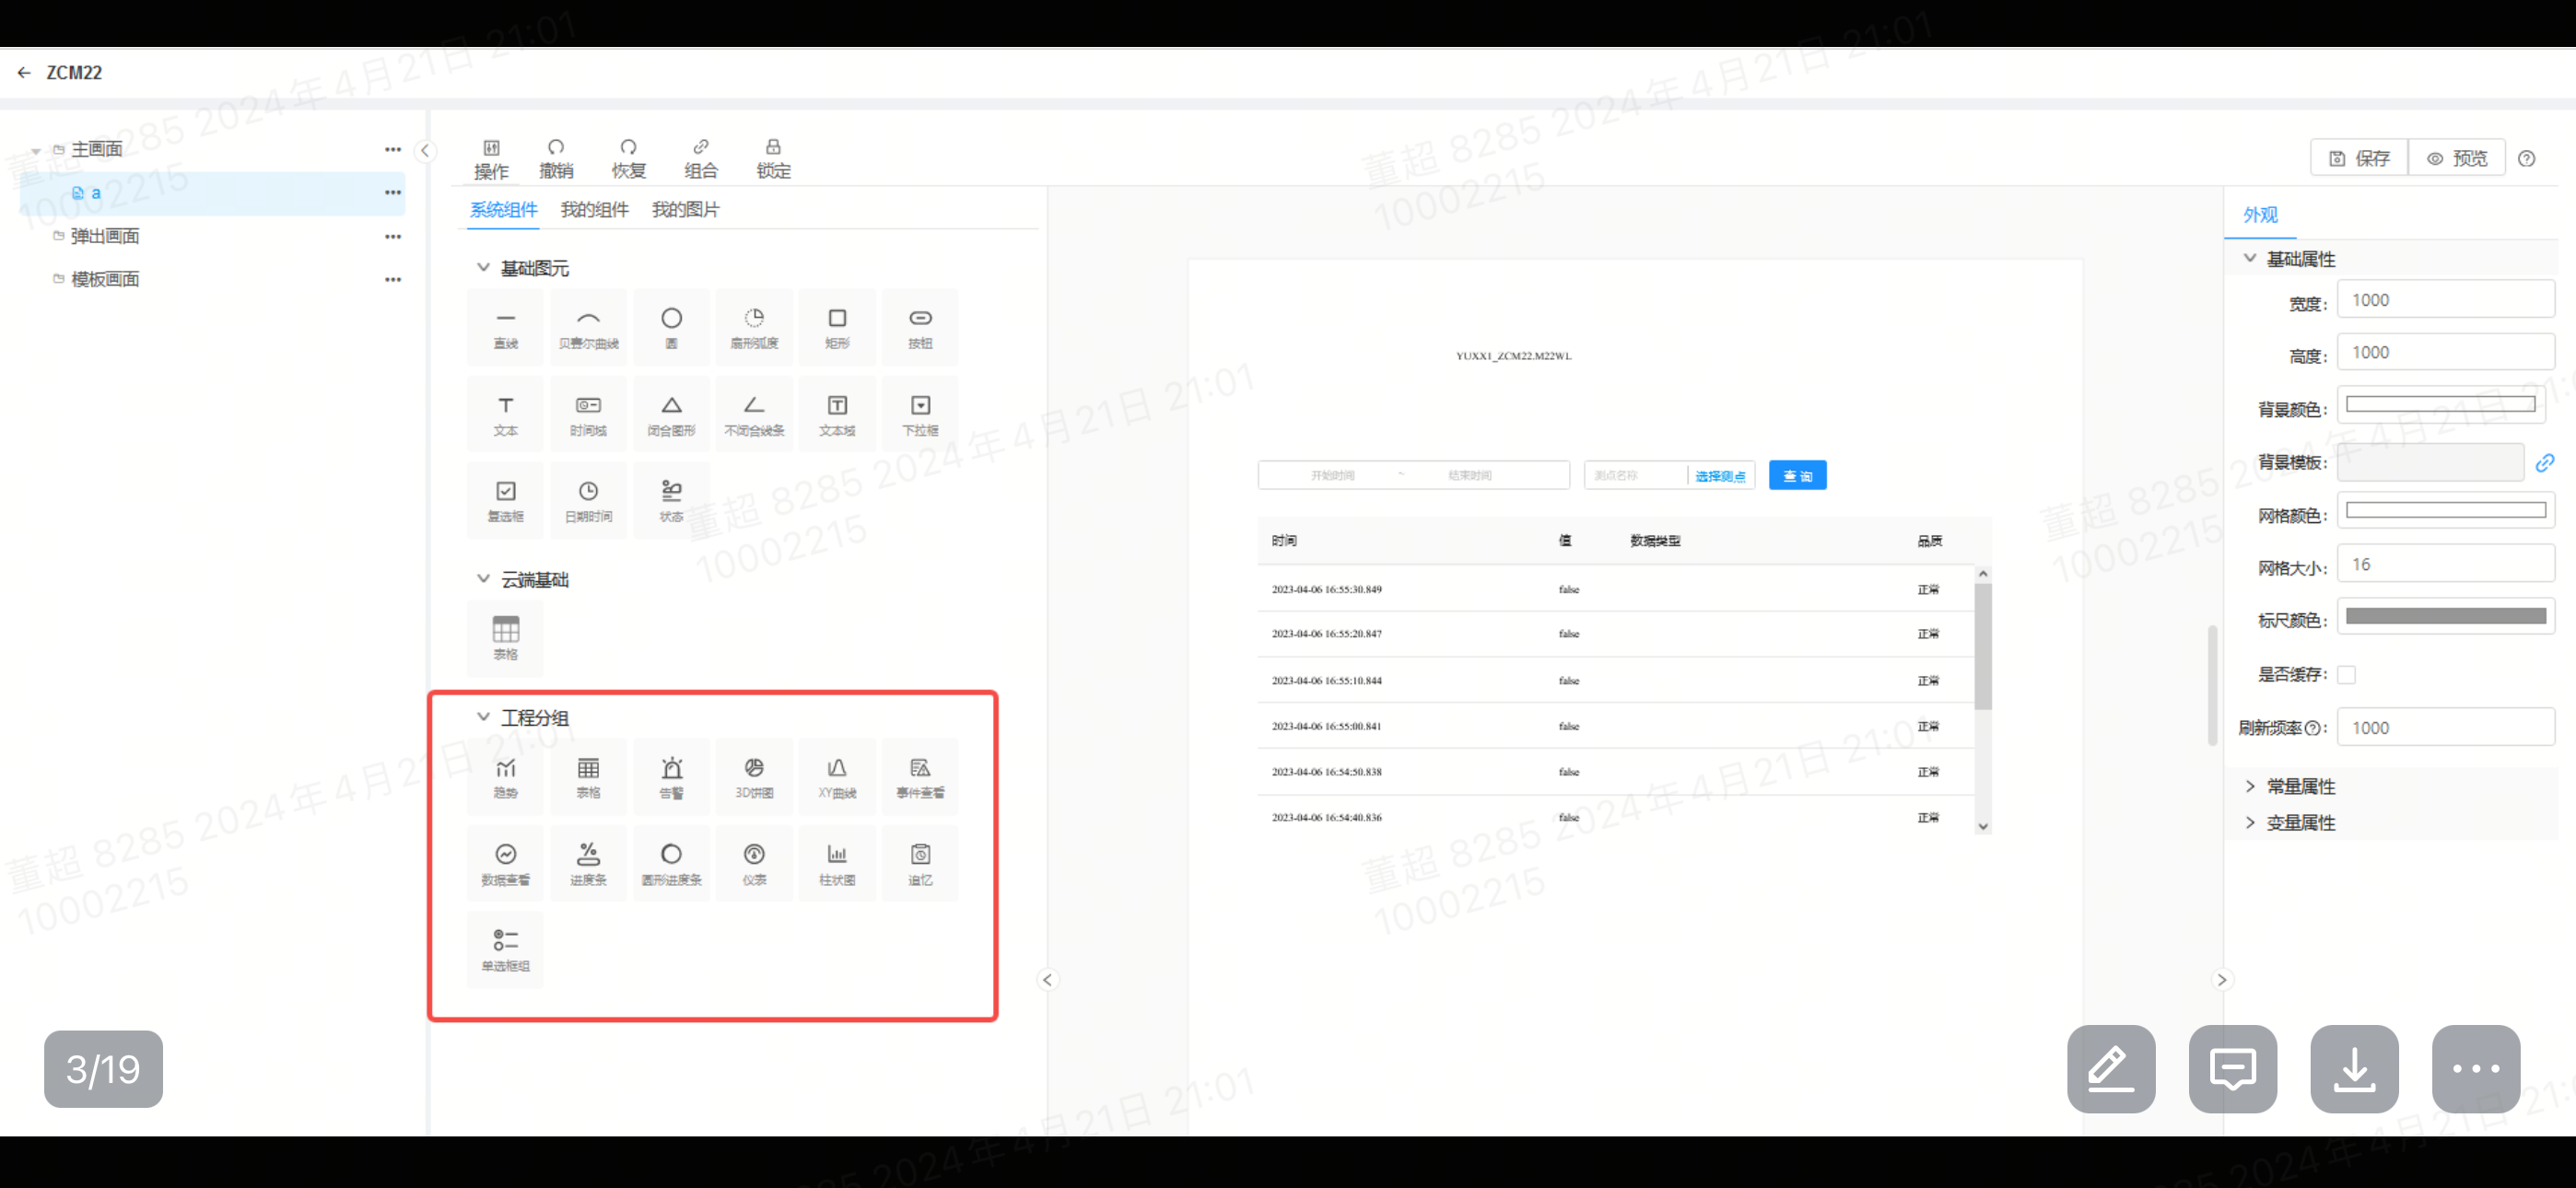Select the 日期时间 datetime component

coord(589,500)
